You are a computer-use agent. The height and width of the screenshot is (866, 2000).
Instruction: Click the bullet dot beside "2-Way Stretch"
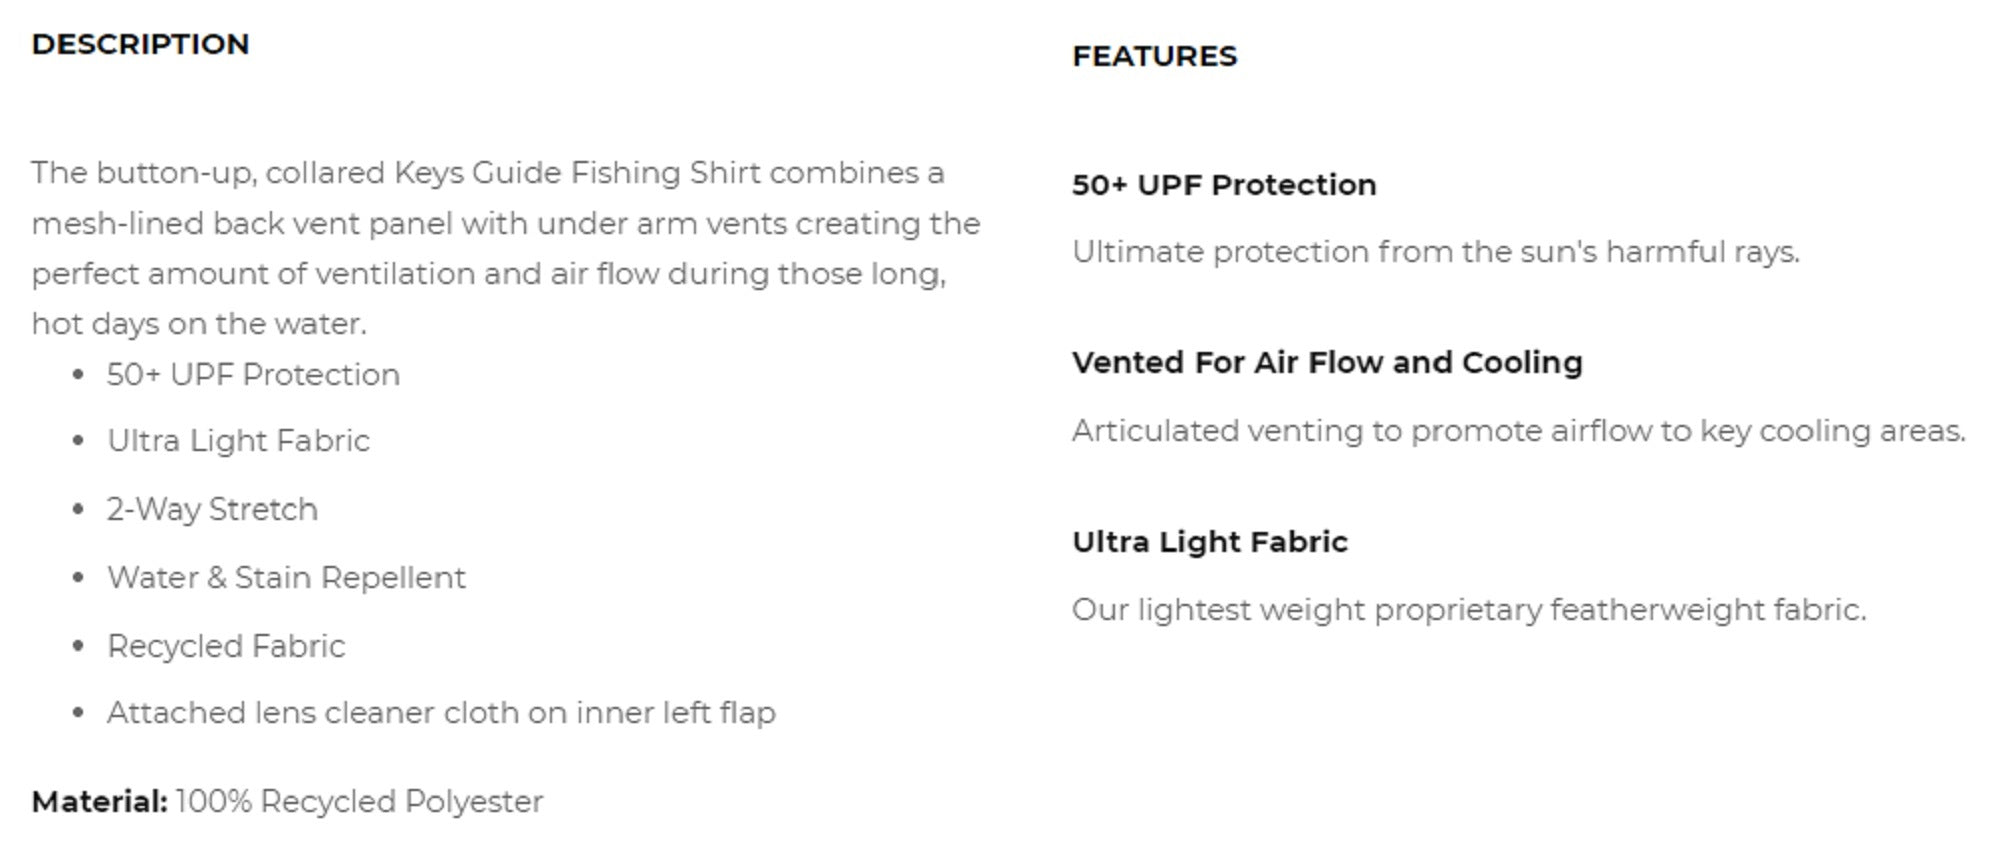coord(79,509)
